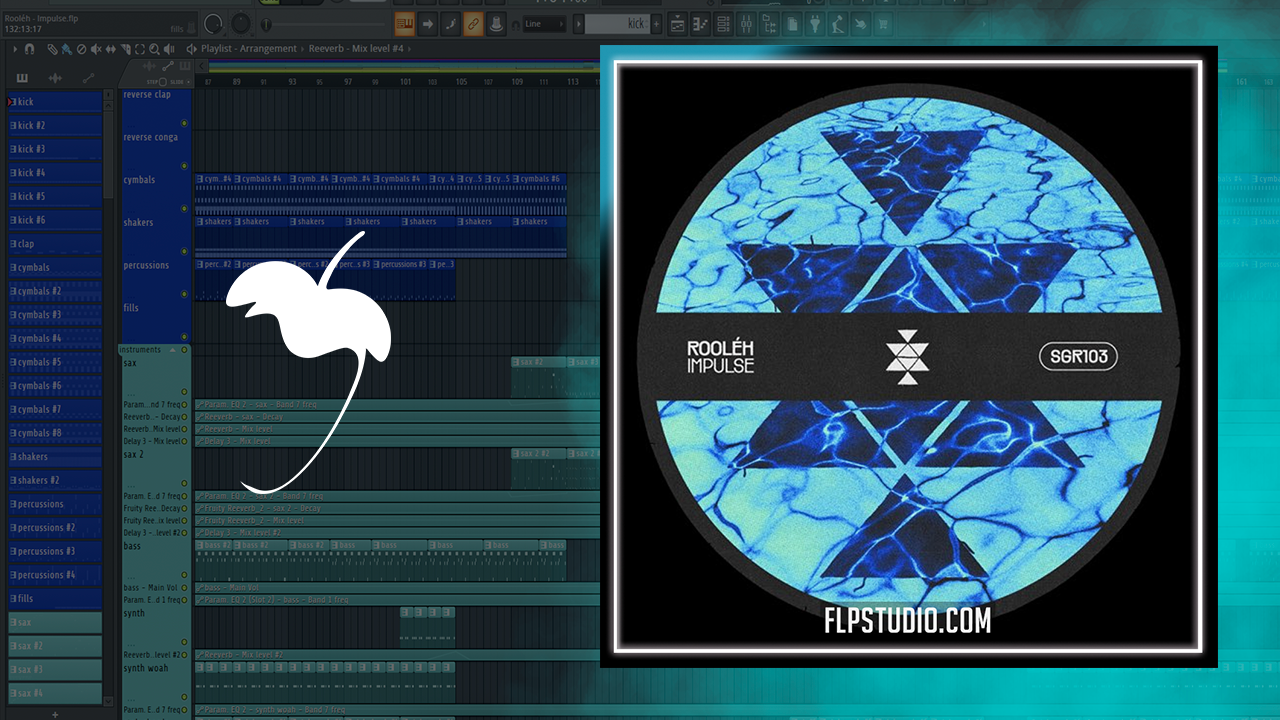Select the Paint brush tool in playlist toolbar

pos(66,48)
